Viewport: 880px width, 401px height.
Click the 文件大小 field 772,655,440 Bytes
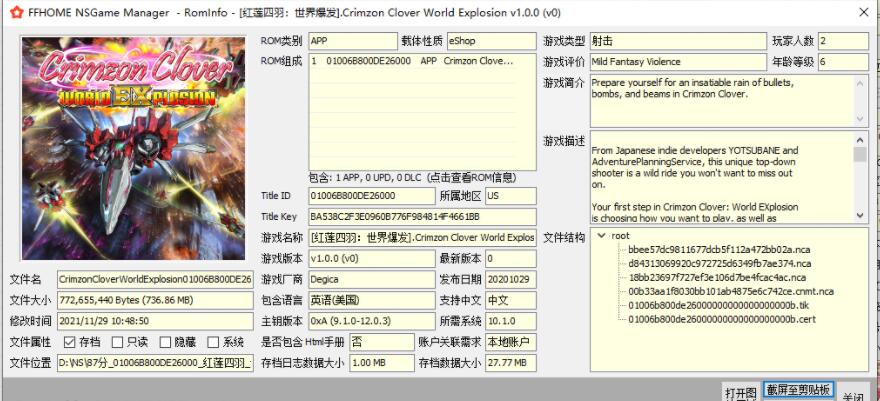[155, 300]
